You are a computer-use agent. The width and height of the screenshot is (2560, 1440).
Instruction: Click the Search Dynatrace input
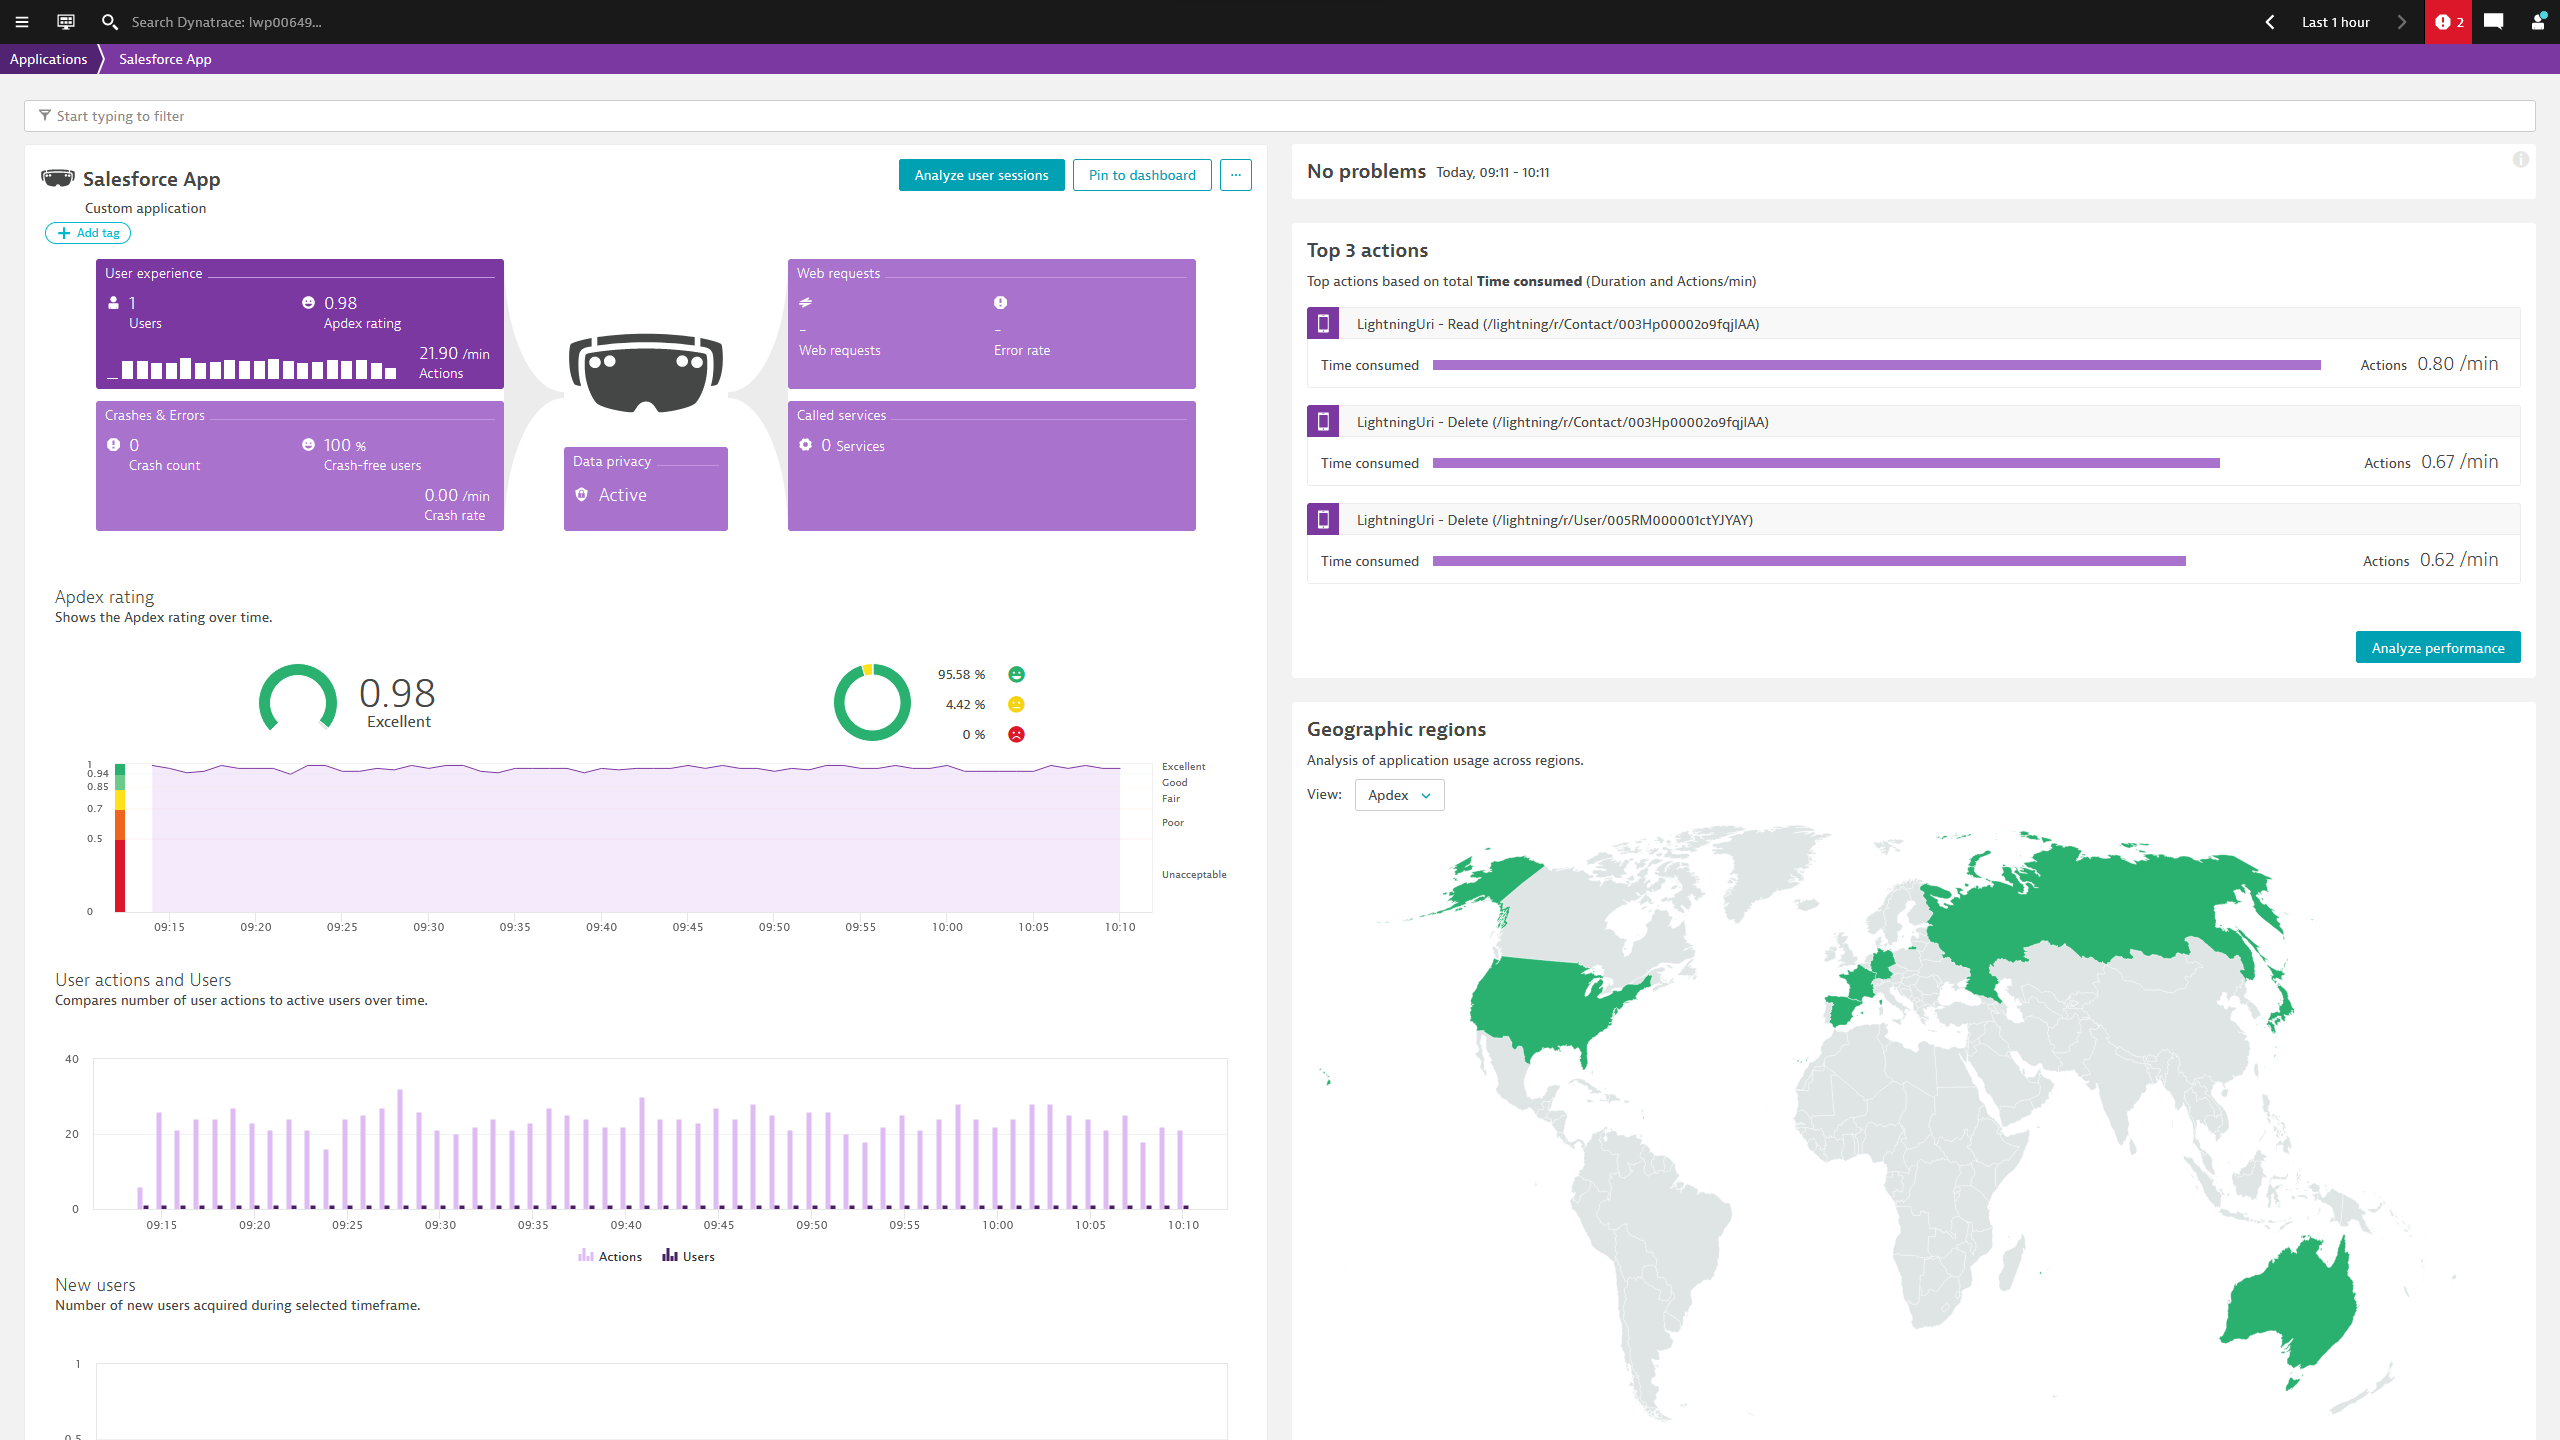click(x=228, y=22)
